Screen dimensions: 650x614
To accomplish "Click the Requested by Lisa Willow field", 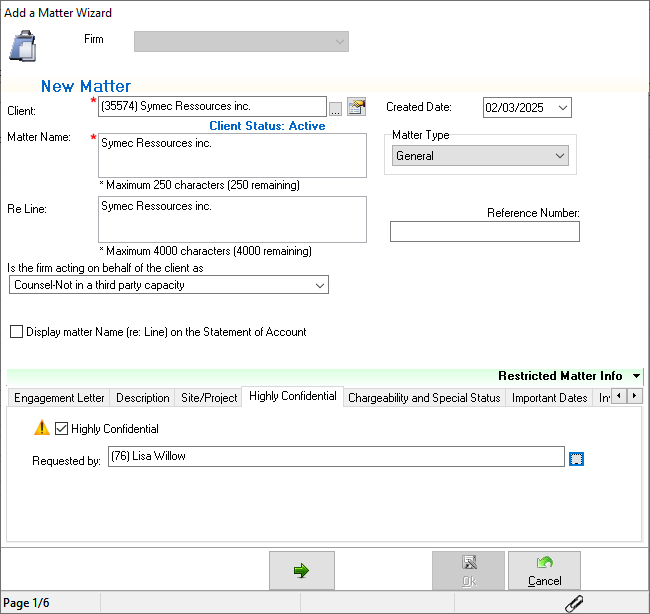I will point(336,456).
